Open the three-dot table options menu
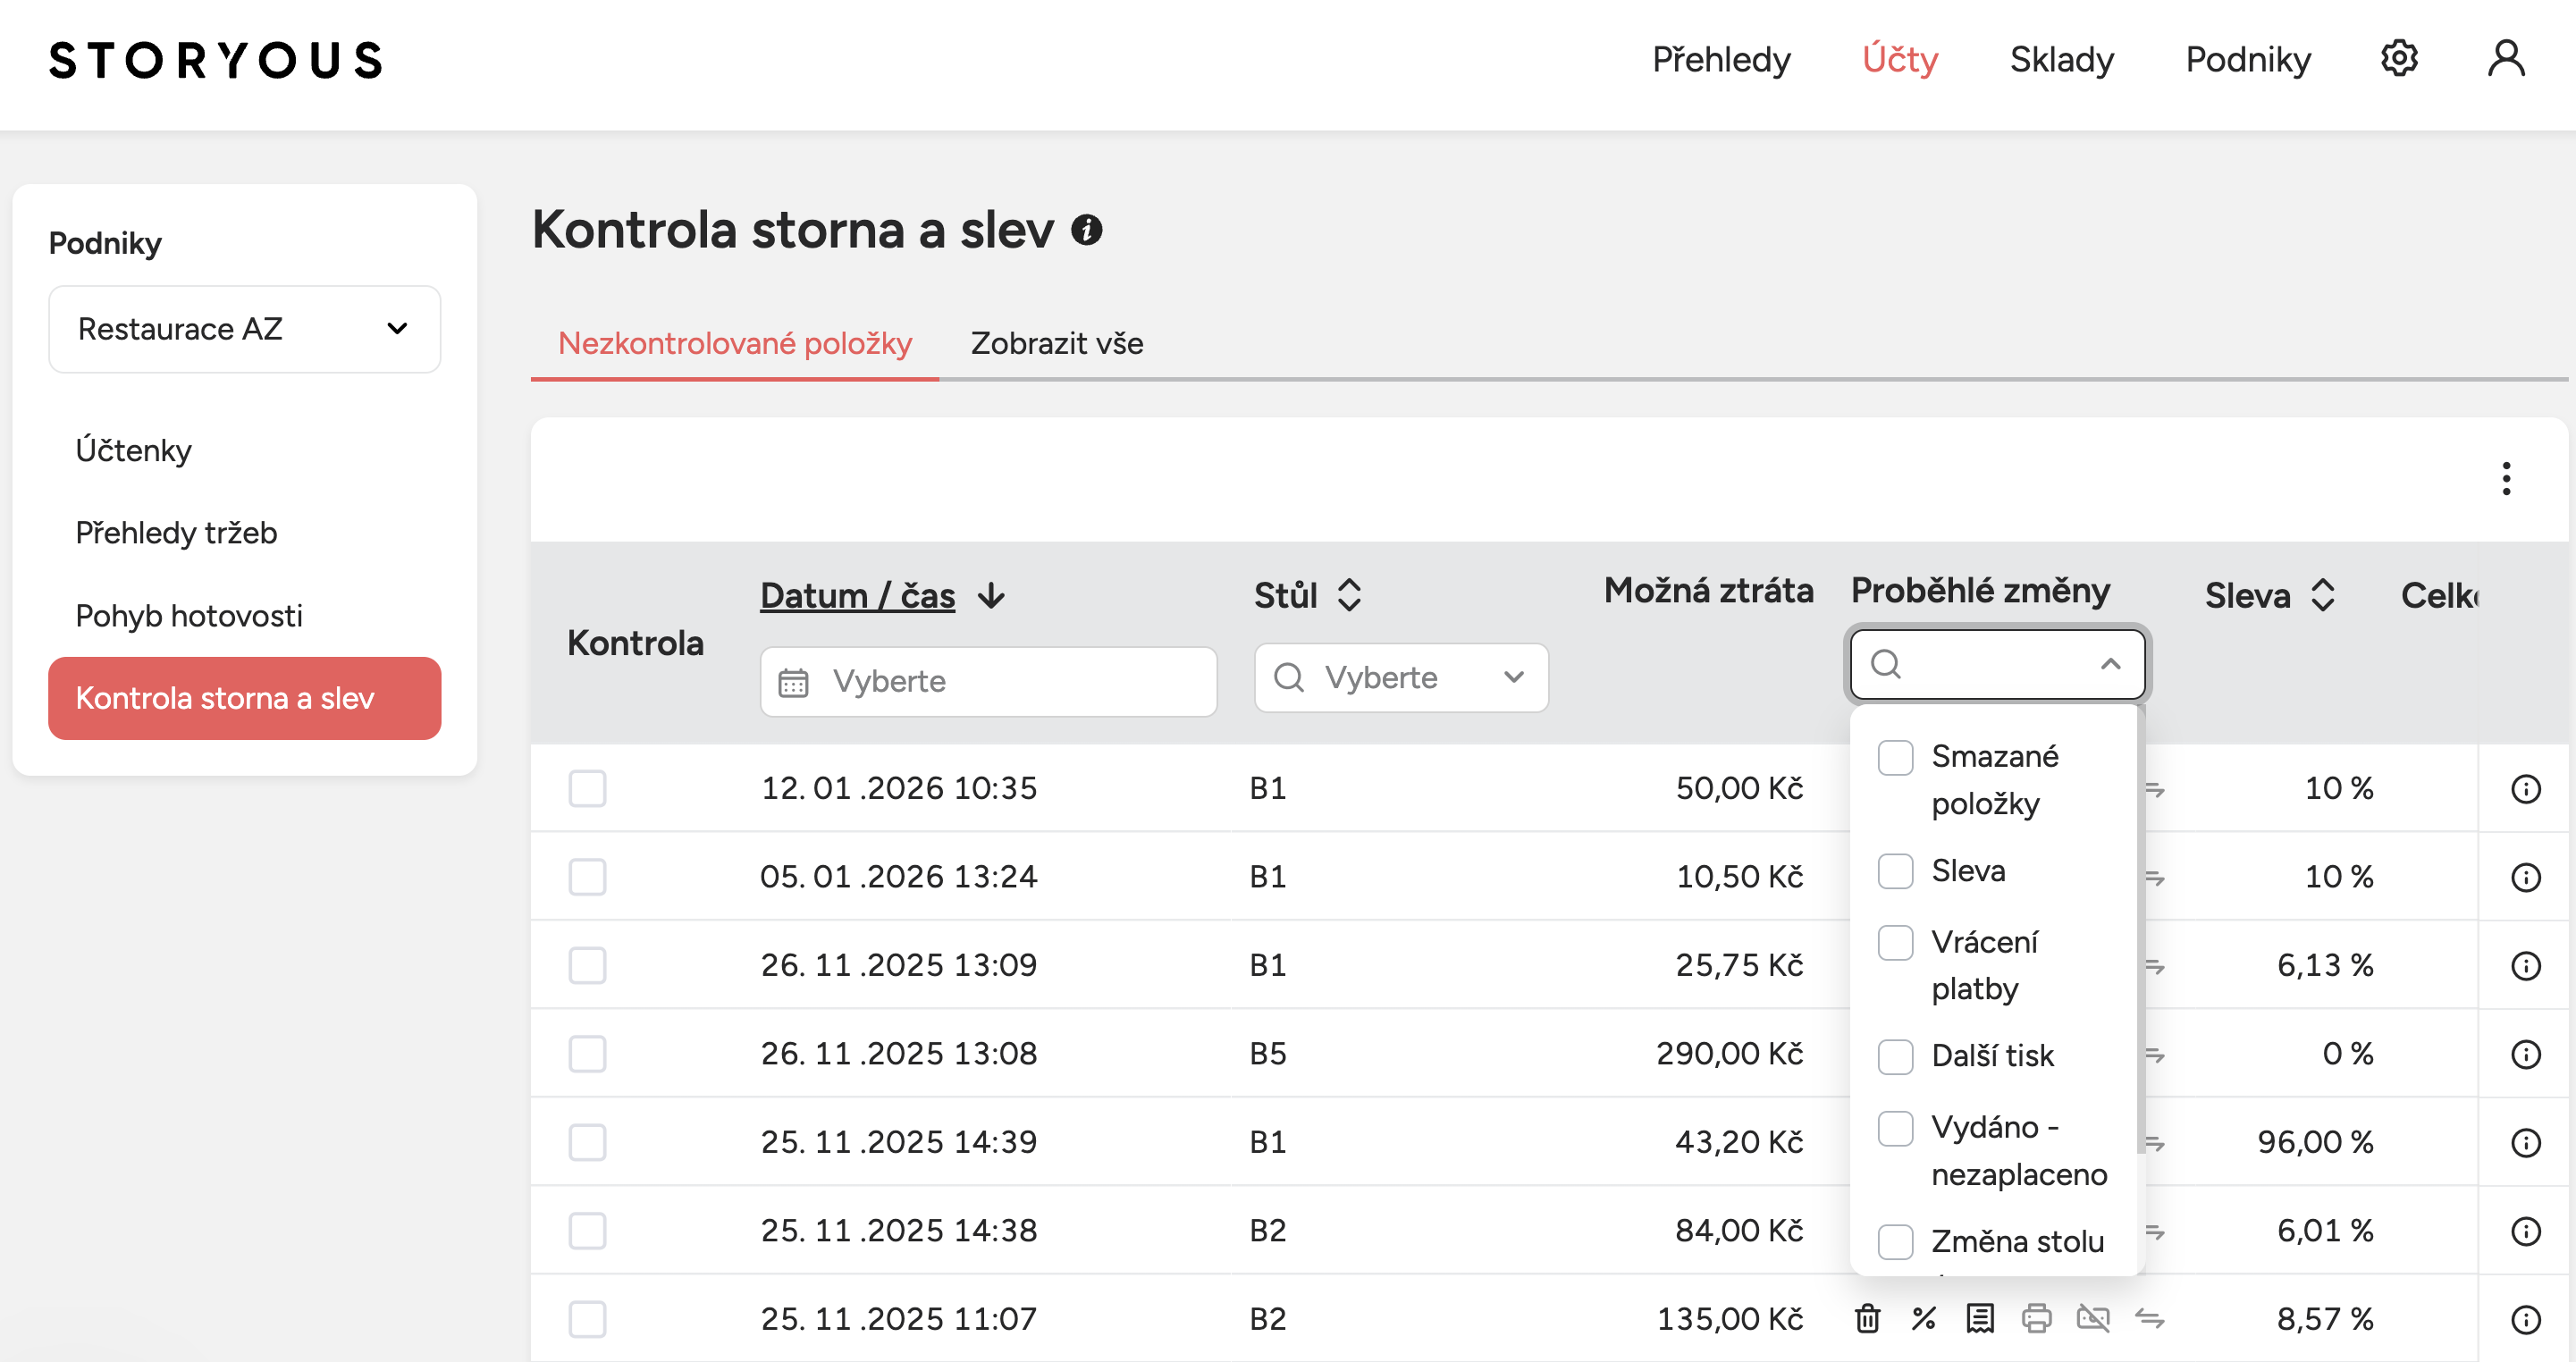 tap(2505, 478)
